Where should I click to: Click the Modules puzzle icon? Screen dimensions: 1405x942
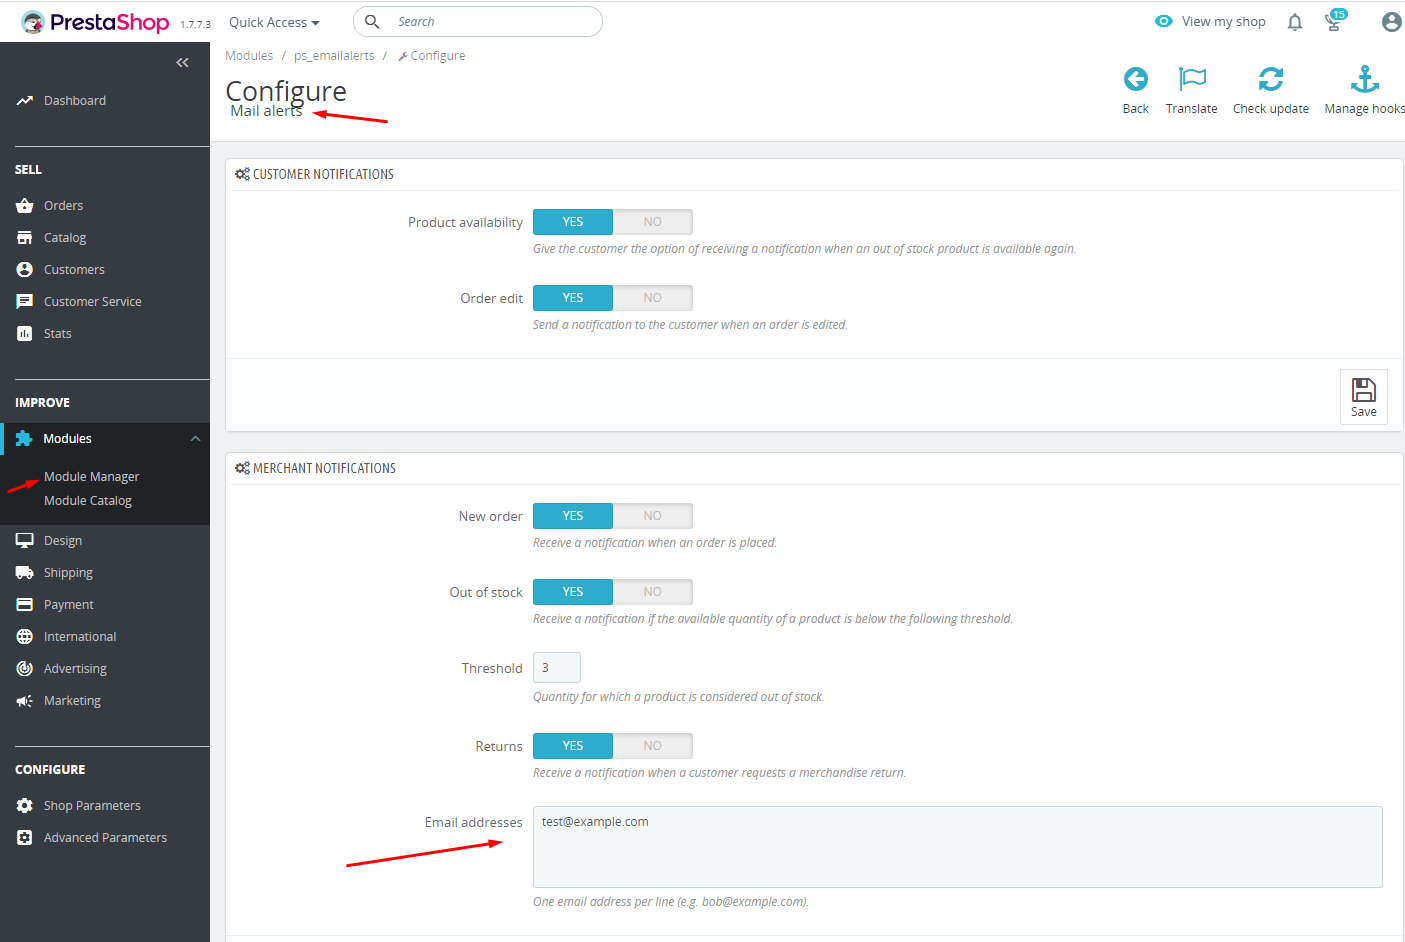(24, 439)
